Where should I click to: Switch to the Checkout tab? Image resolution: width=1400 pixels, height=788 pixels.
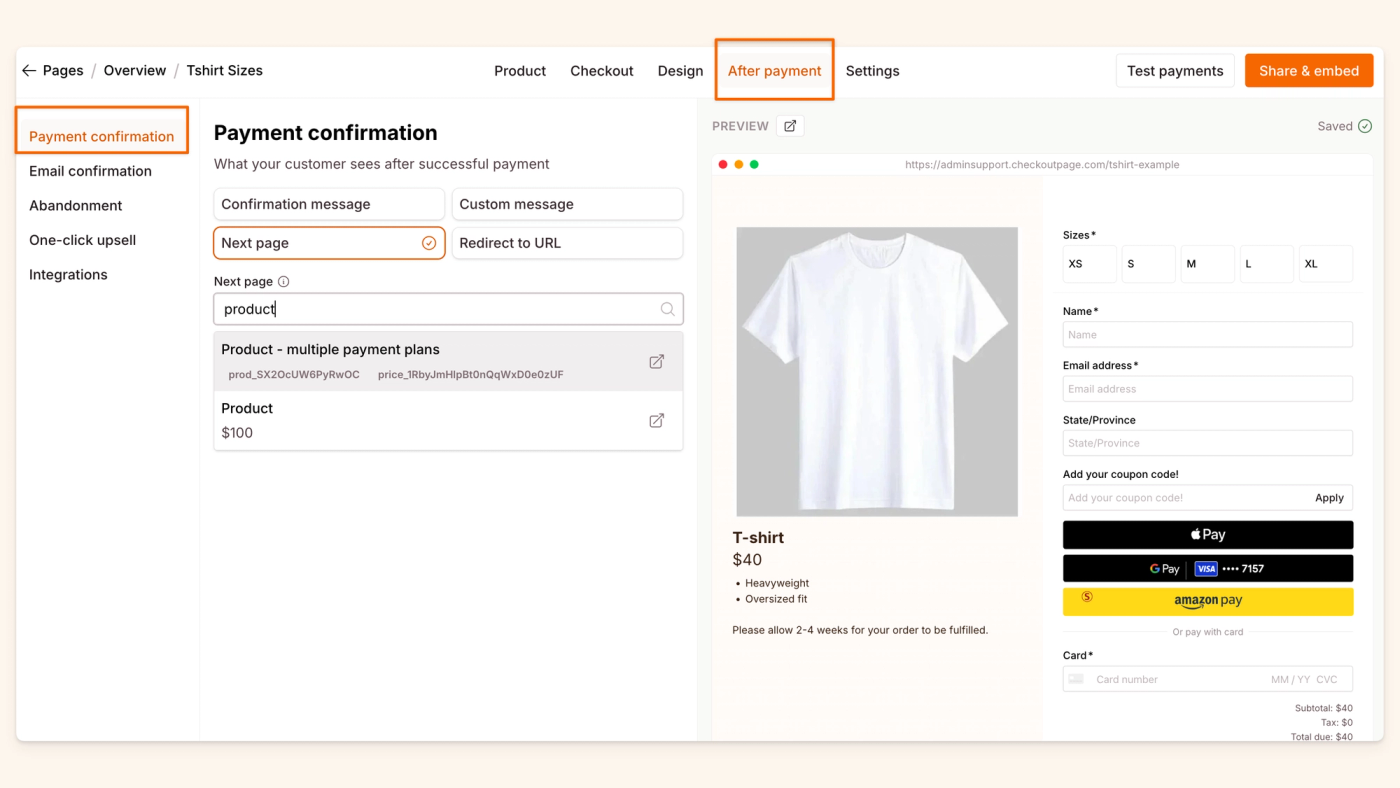(602, 71)
